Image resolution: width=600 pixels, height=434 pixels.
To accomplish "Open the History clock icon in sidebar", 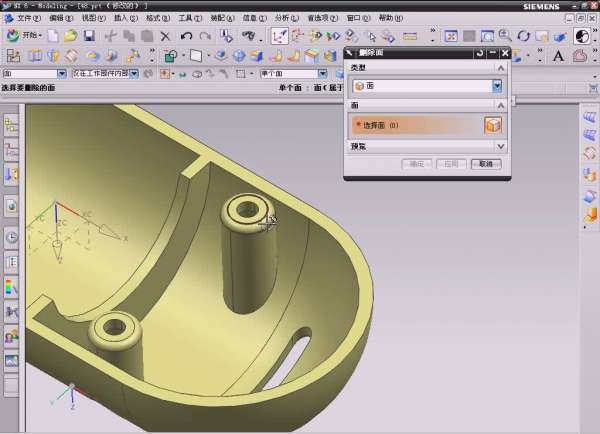I will pos(11,237).
